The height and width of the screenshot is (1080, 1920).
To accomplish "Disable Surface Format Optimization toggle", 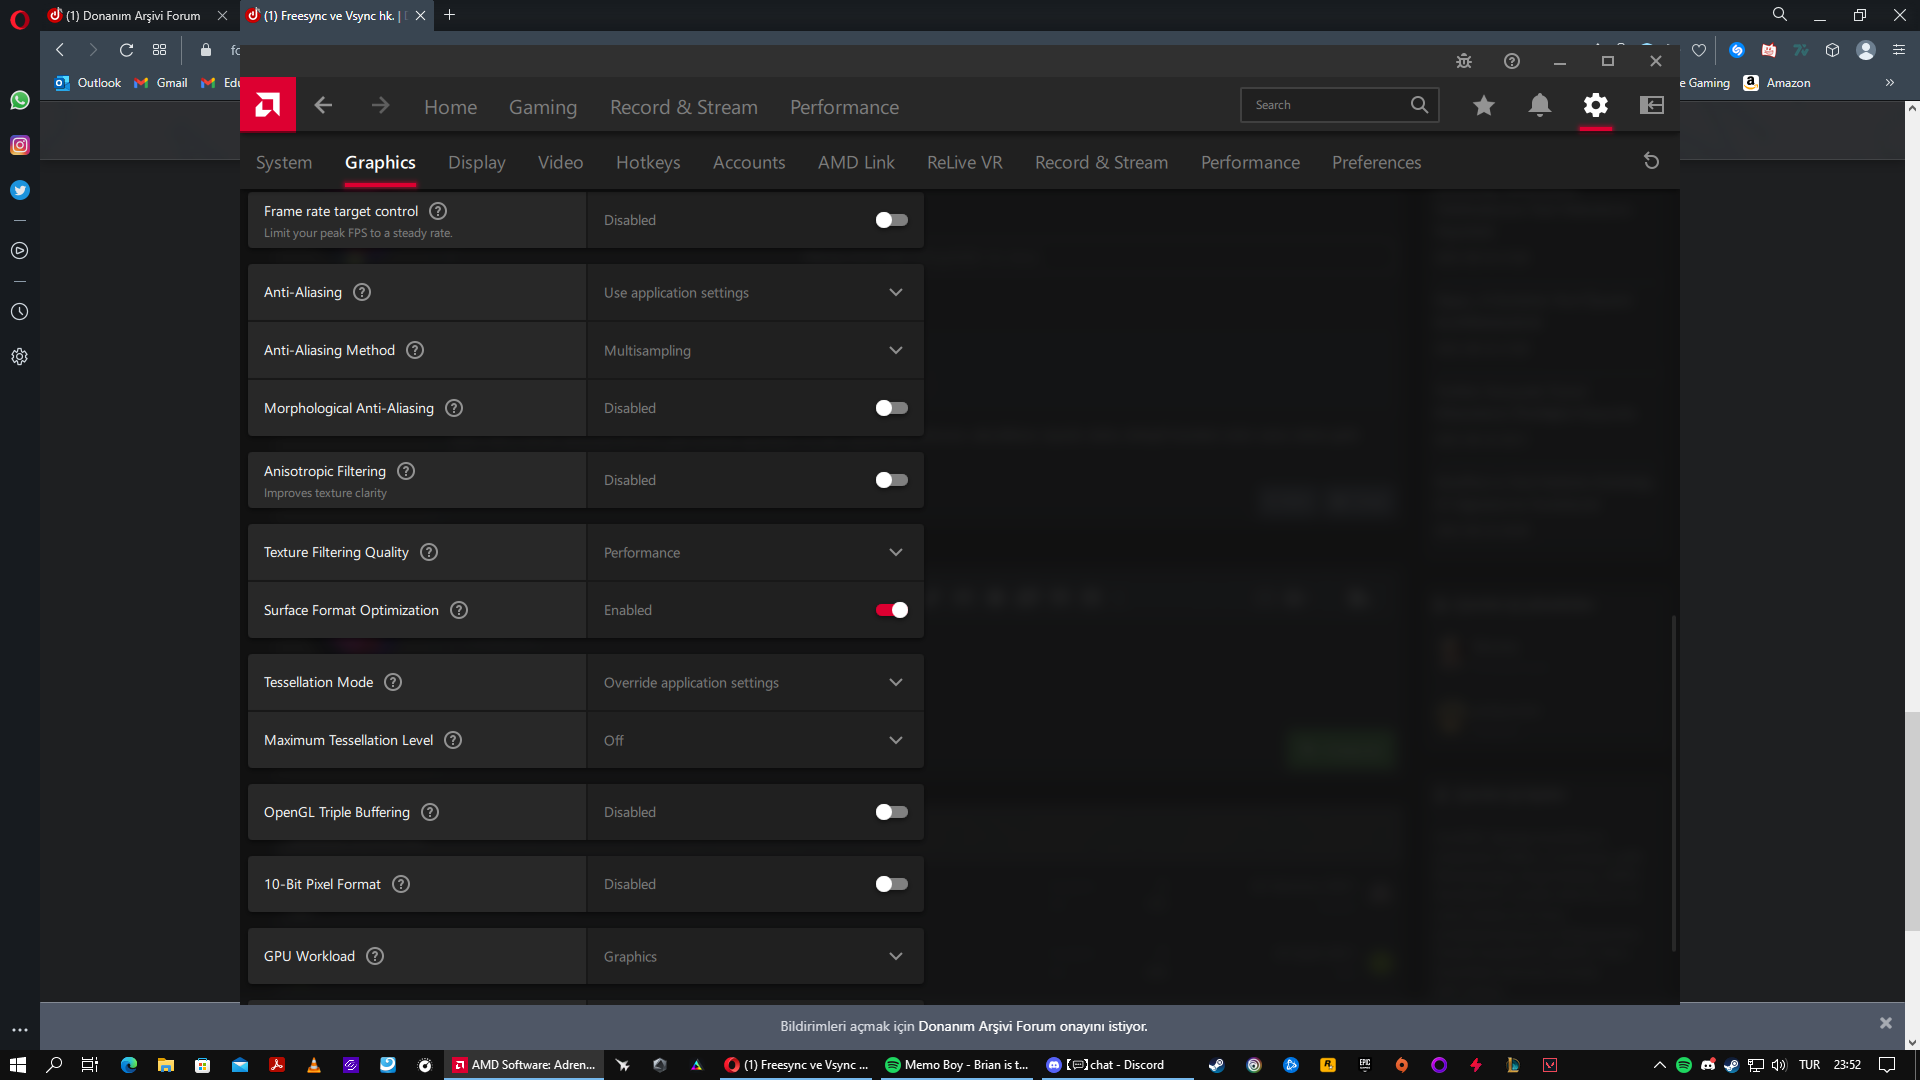I will tap(891, 610).
